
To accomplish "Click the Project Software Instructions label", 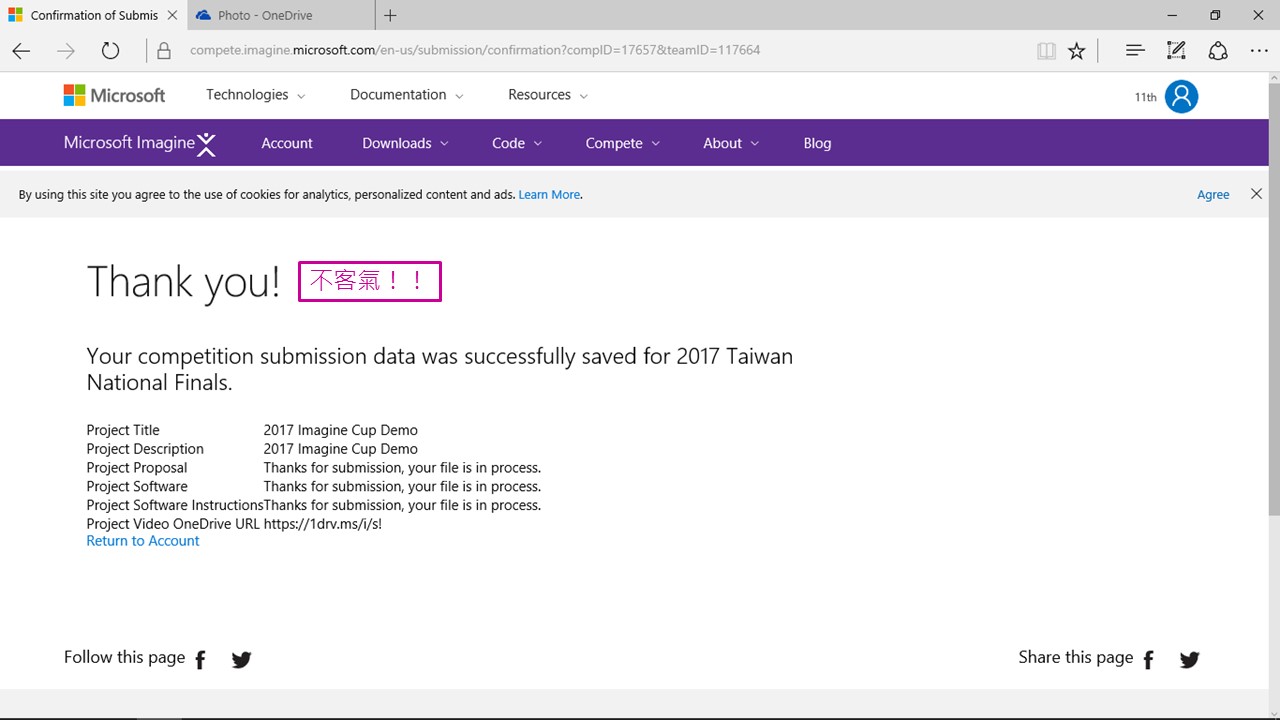I will pos(175,505).
